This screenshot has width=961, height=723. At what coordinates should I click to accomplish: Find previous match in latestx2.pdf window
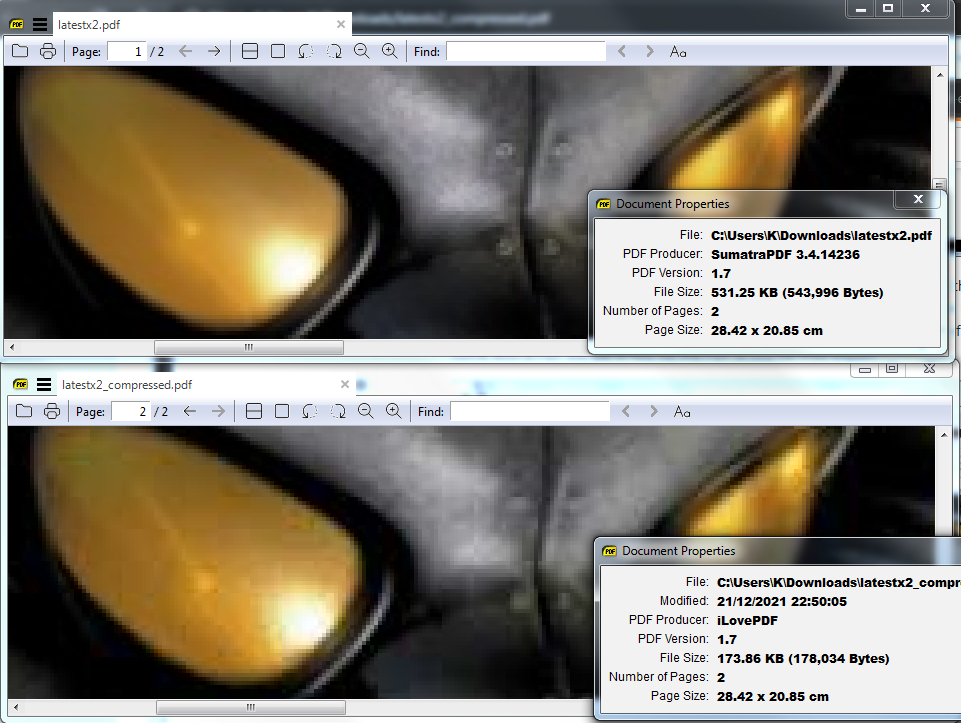[x=621, y=51]
